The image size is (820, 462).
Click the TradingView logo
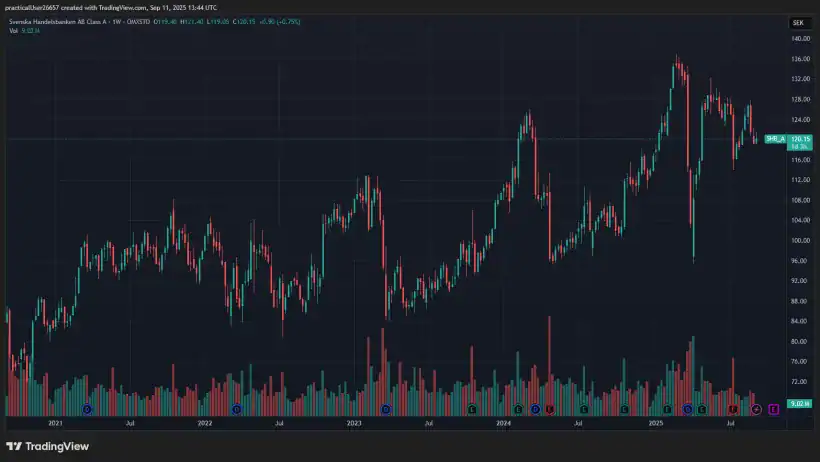pyautogui.click(x=47, y=446)
